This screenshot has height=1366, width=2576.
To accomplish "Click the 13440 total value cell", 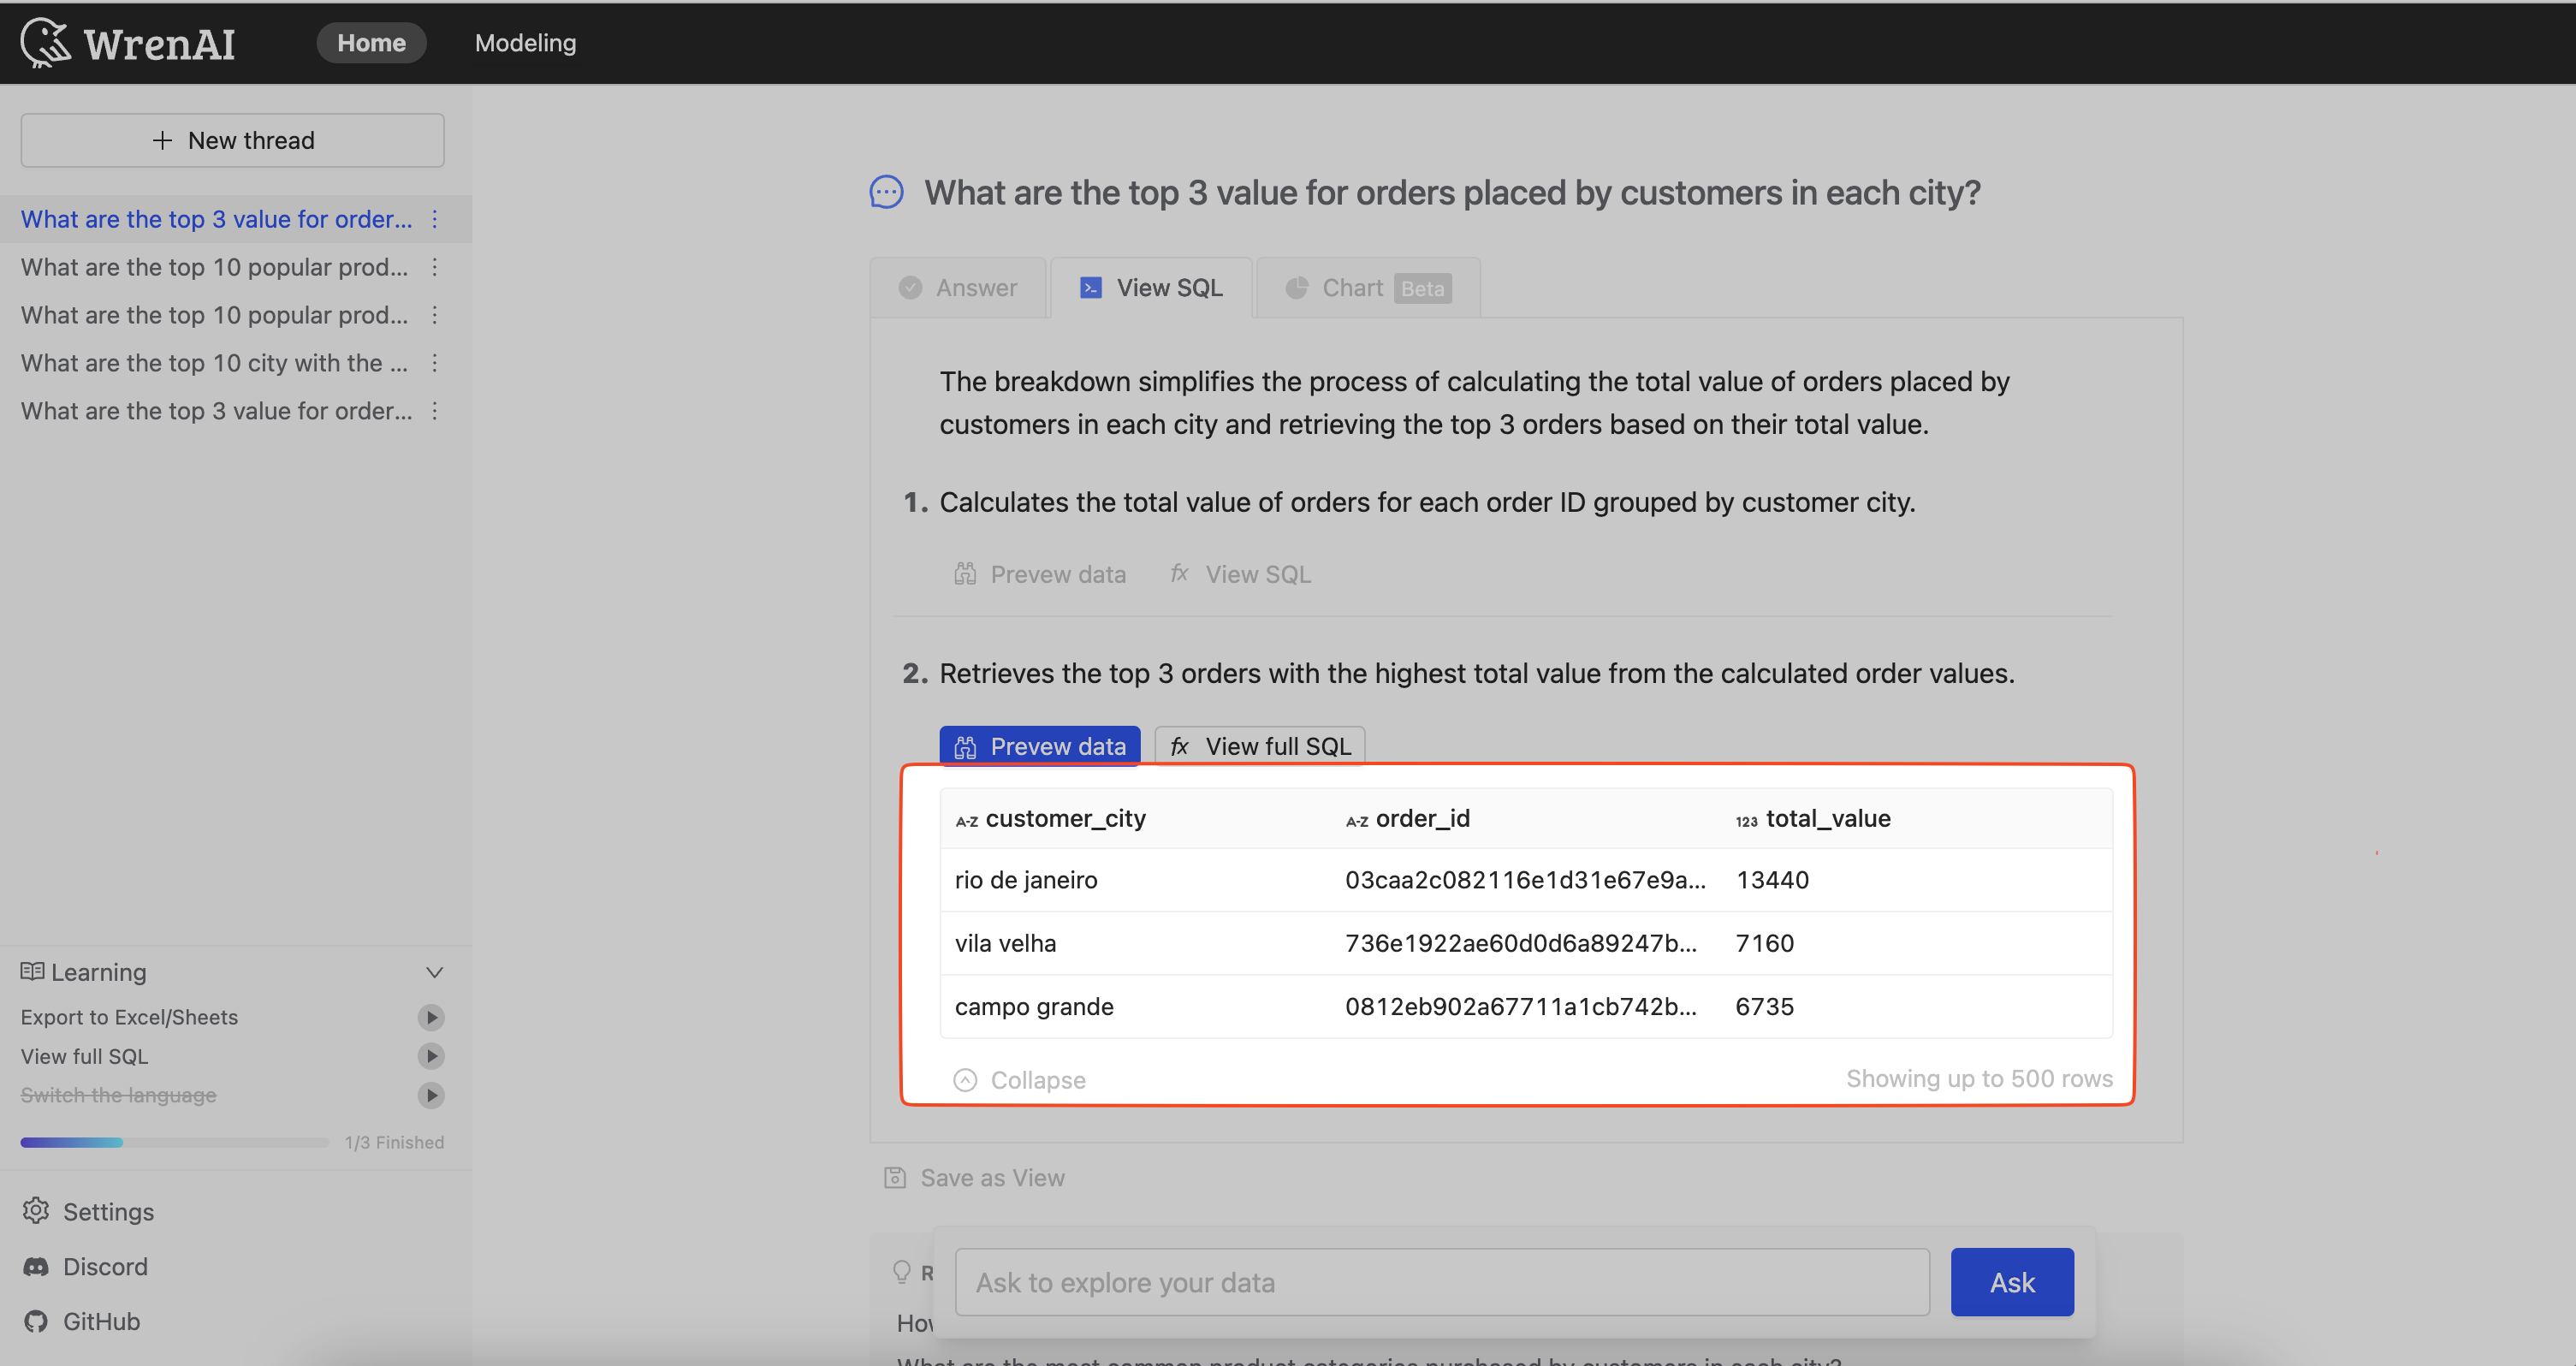I will pos(1916,880).
